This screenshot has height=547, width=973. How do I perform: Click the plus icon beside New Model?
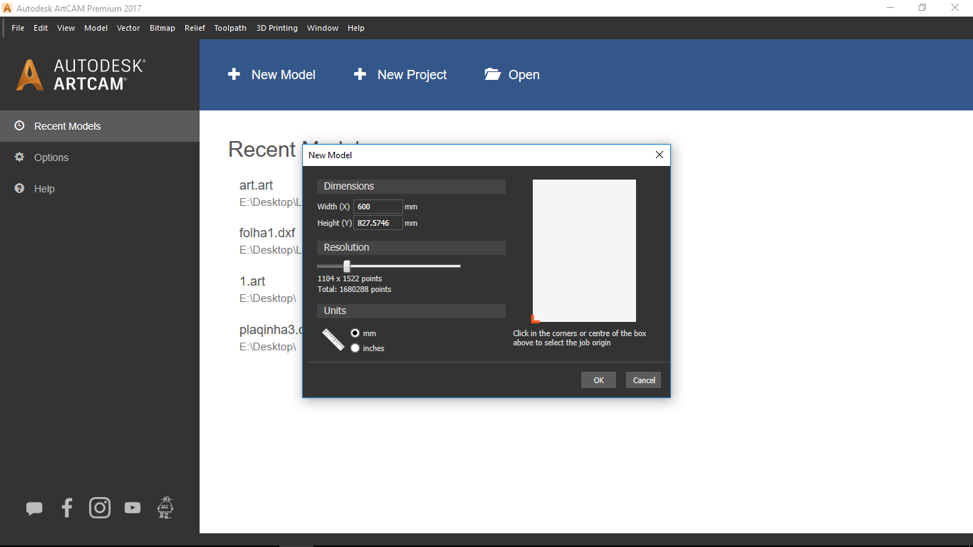234,75
